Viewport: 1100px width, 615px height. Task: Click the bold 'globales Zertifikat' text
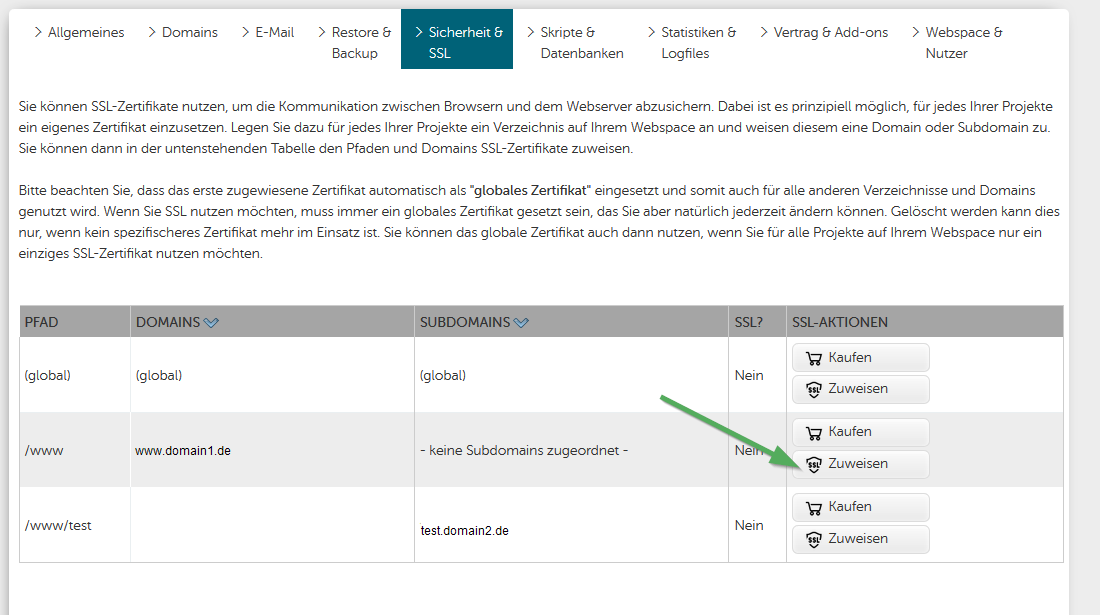(x=531, y=191)
